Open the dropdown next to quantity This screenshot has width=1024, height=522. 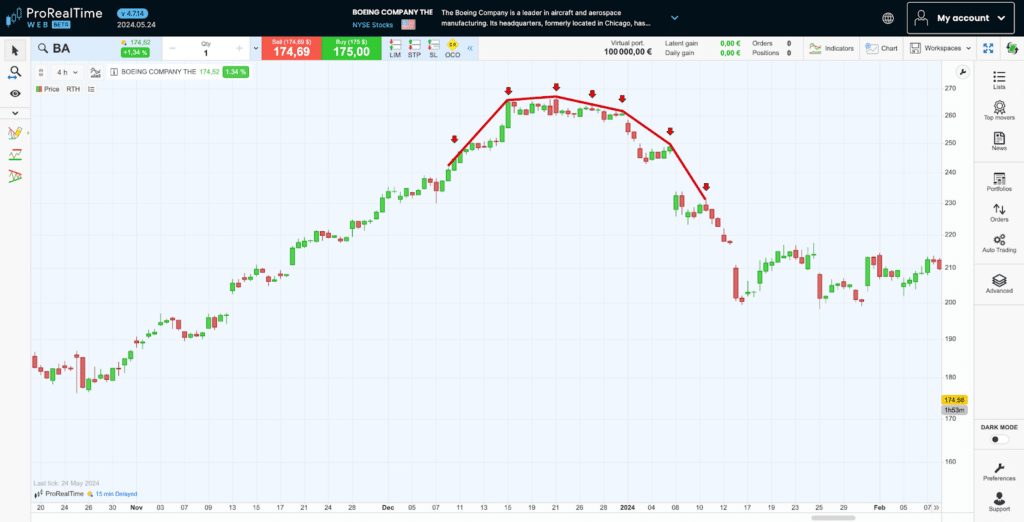click(255, 48)
